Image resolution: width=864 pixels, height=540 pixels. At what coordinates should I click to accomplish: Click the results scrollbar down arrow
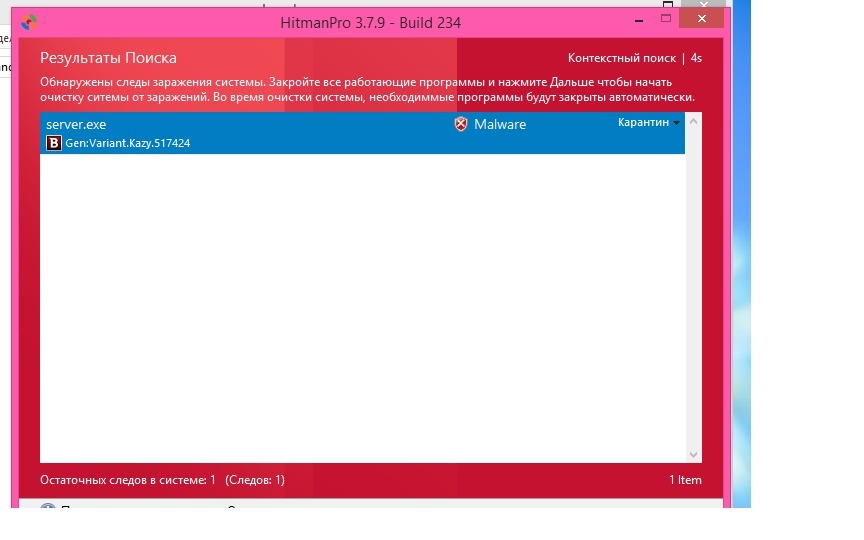693,455
